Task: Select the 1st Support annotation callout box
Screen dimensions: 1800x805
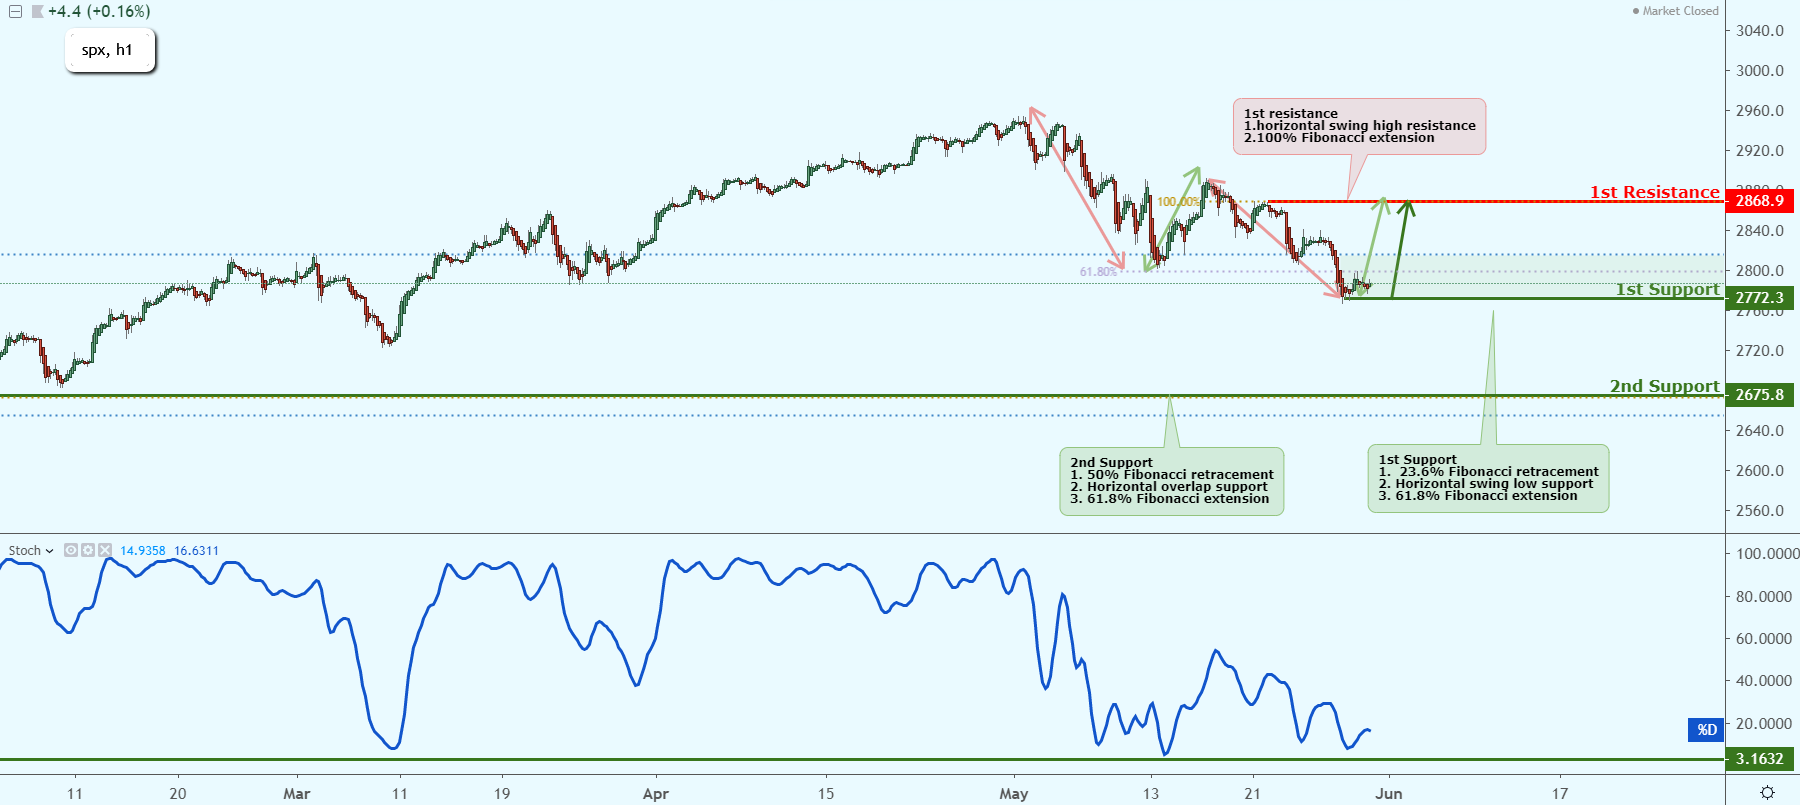Action: 1488,478
